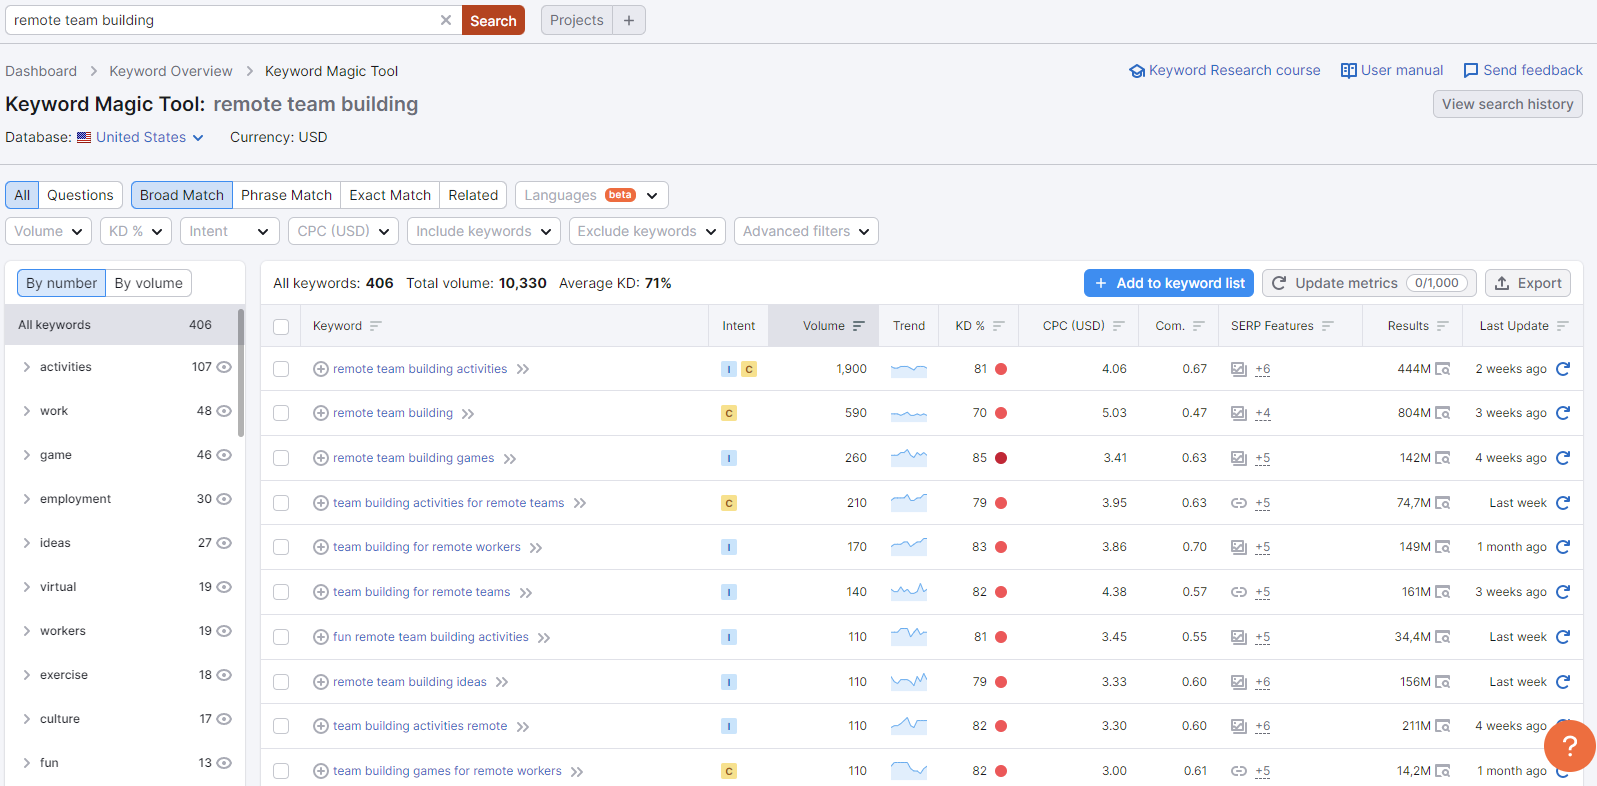
Task: Open double-arrow for 'fun remote team building activities'
Action: 544,637
